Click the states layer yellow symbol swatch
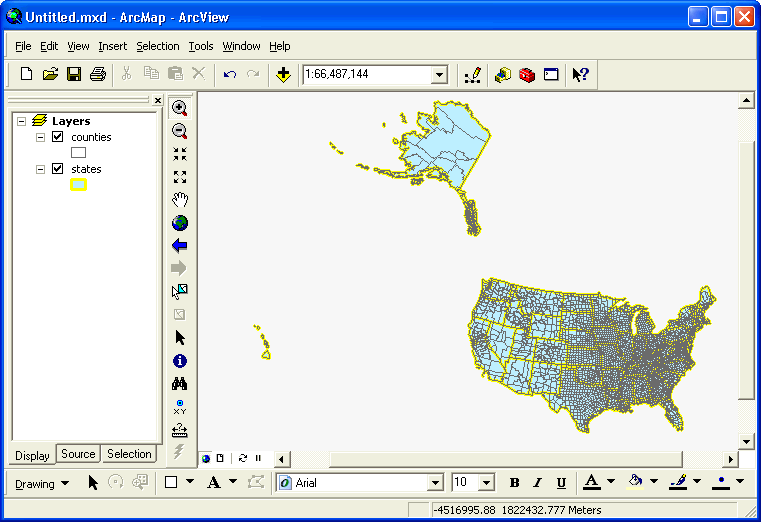761x522 pixels. click(79, 184)
